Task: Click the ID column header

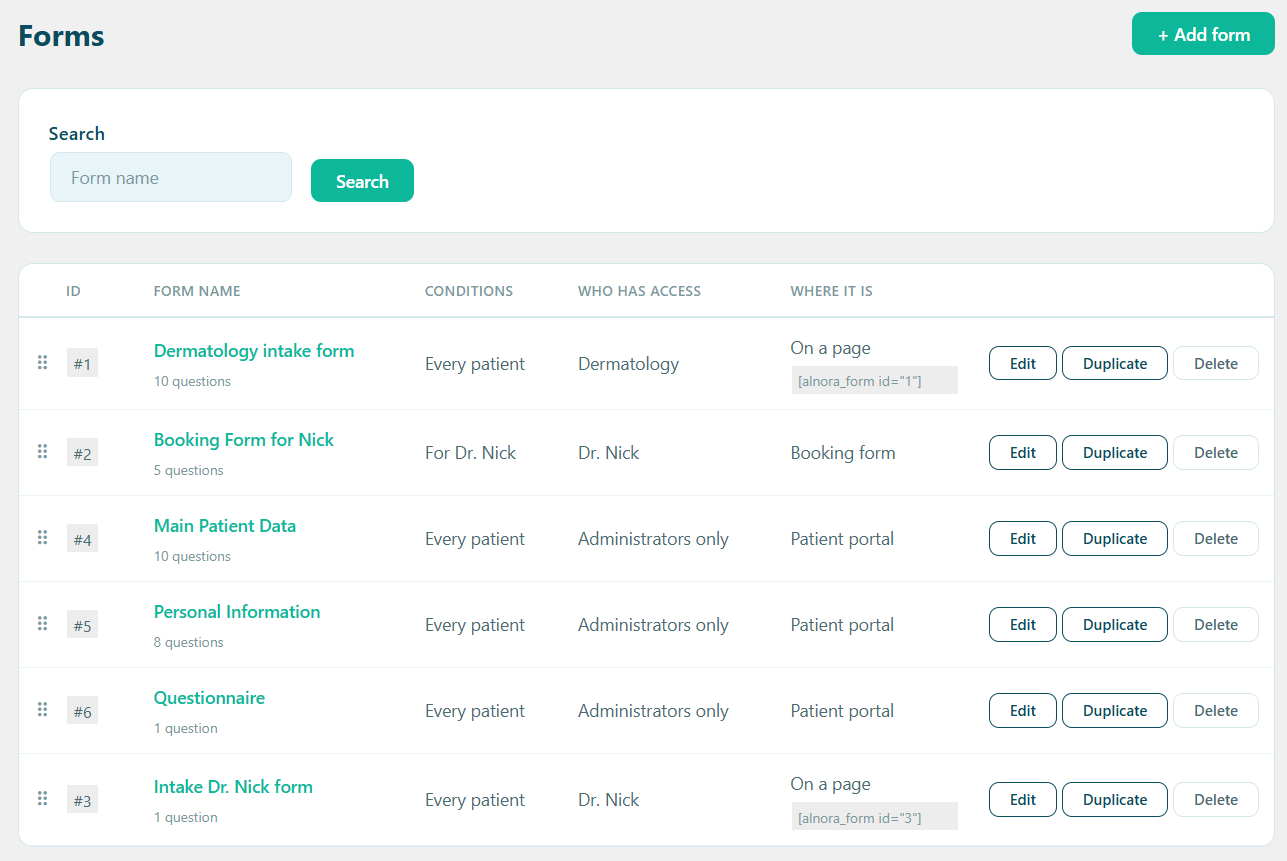Action: pos(73,291)
